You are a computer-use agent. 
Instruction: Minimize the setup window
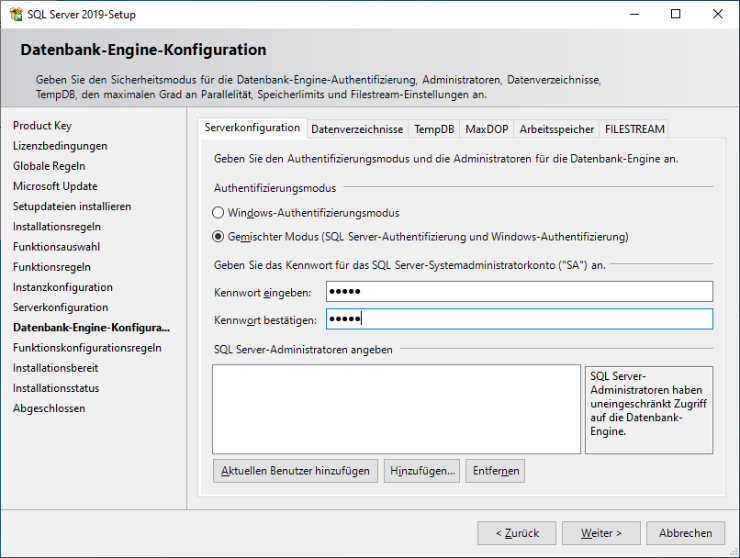tap(634, 14)
